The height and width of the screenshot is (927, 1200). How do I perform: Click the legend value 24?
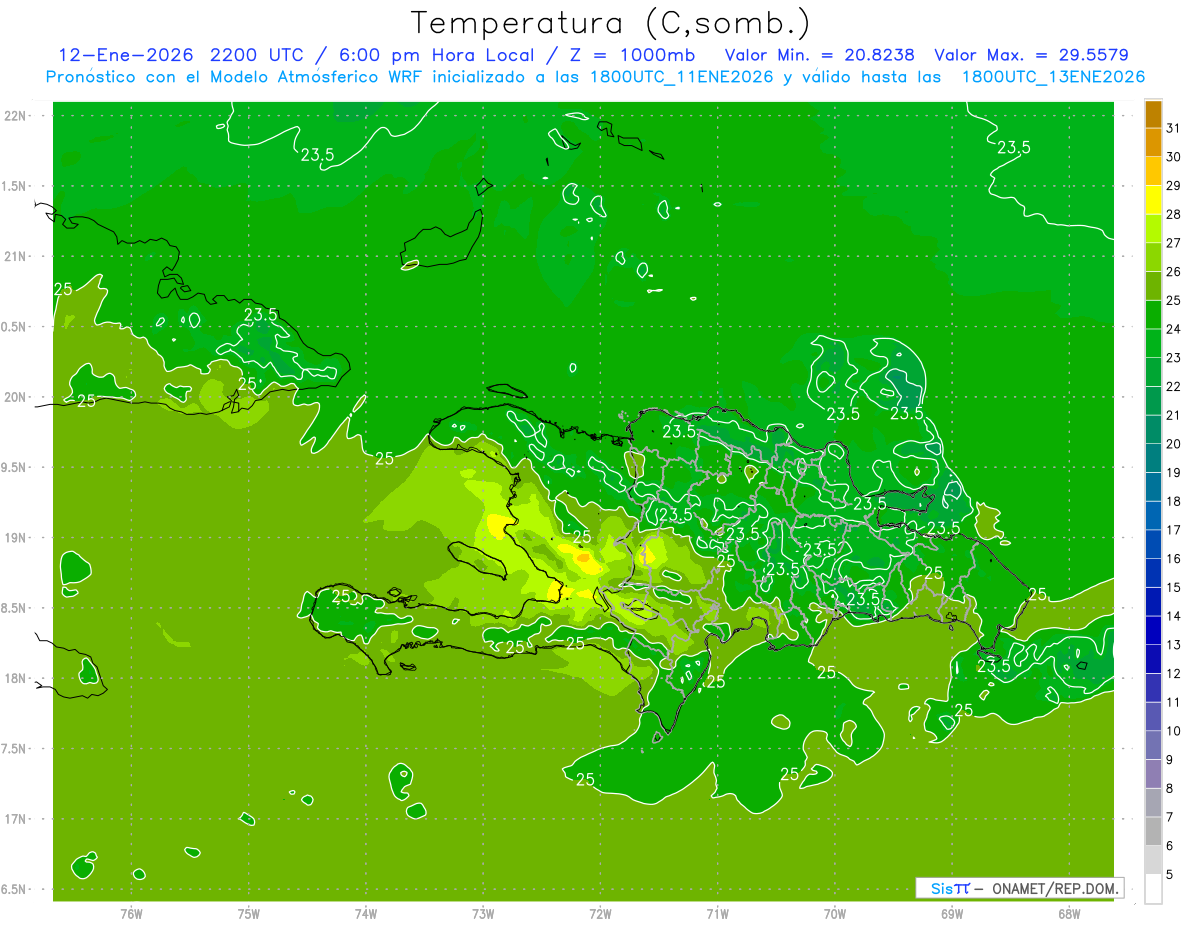tap(1174, 329)
